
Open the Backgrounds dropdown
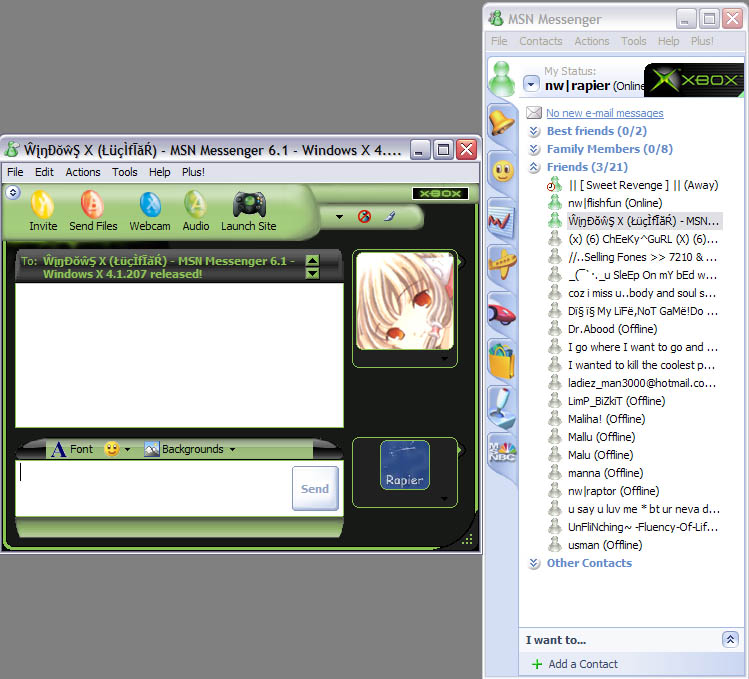tap(190, 449)
